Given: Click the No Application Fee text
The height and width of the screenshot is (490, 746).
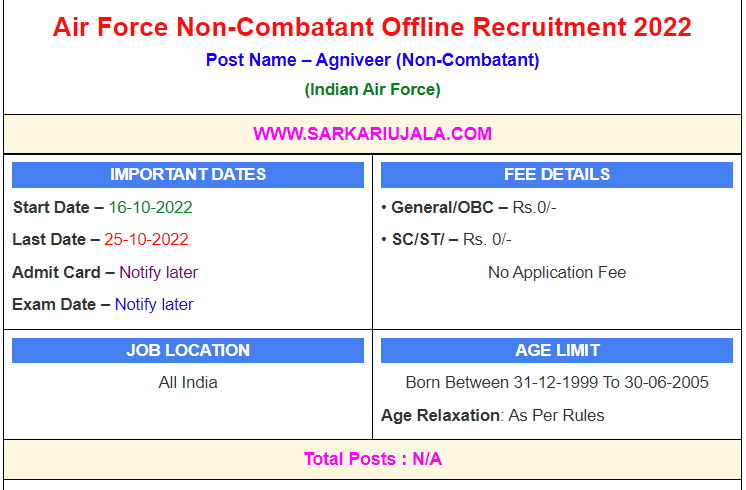Looking at the screenshot, I should 556,272.
